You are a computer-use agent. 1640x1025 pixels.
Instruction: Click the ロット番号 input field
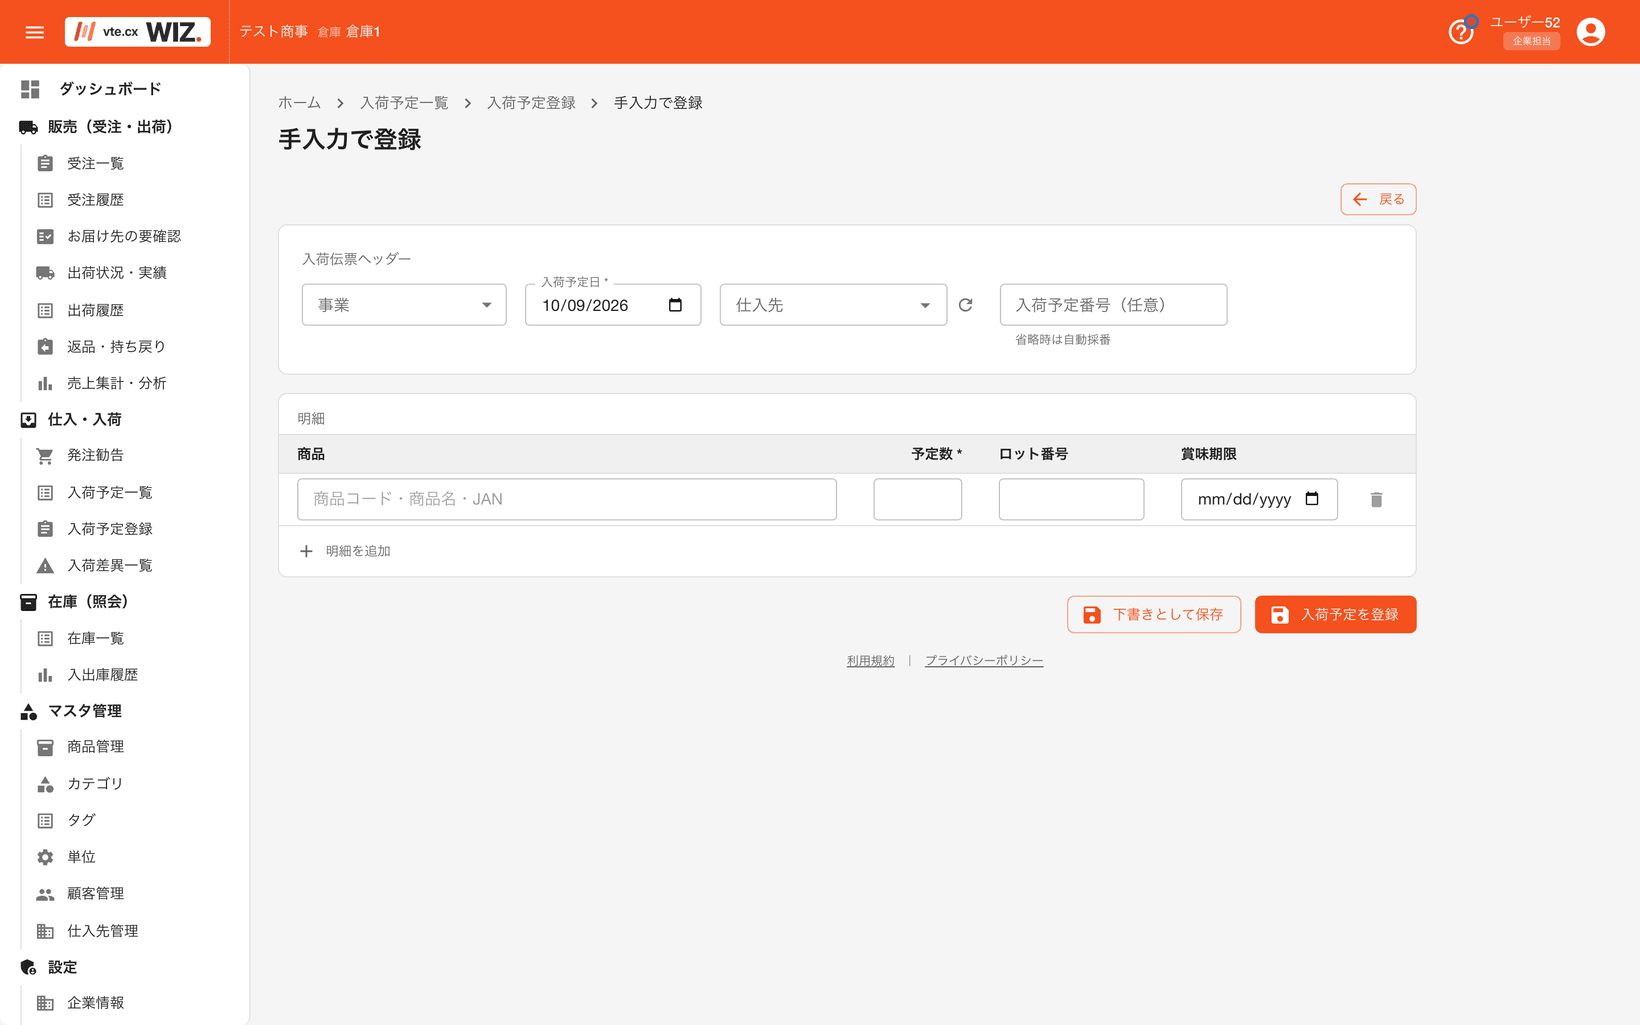[x=1071, y=499]
